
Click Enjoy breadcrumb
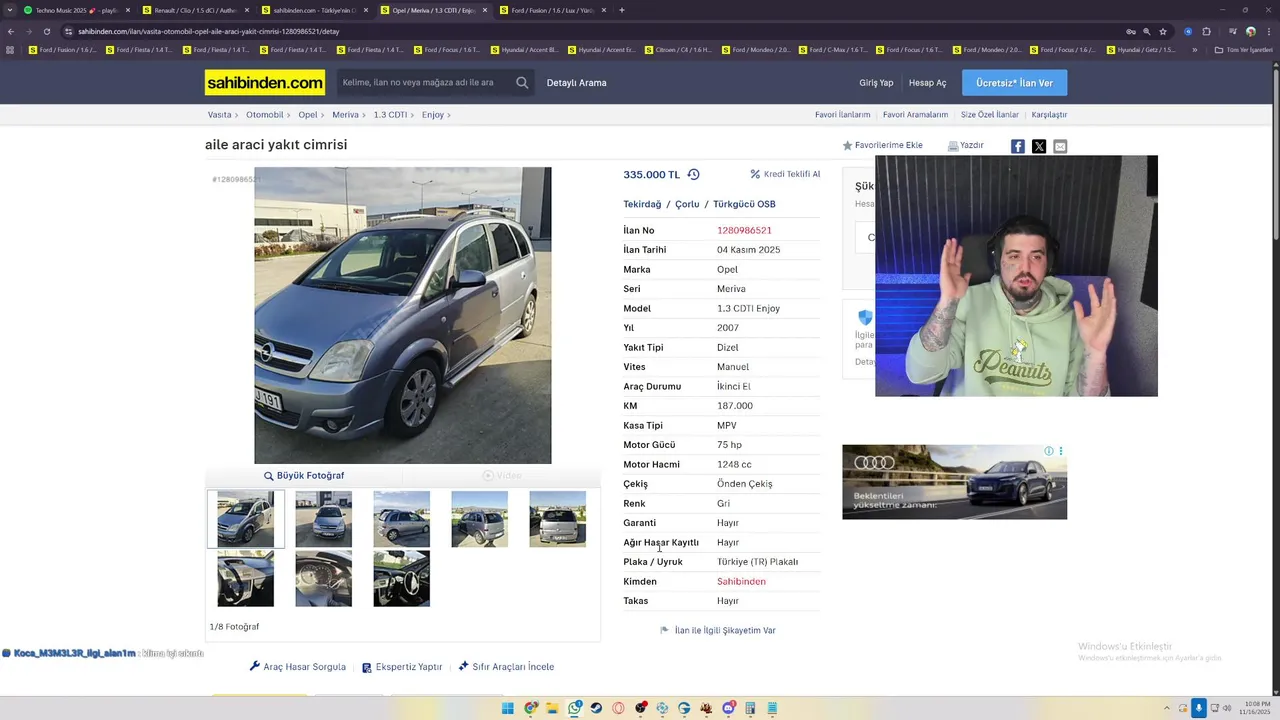coord(433,115)
